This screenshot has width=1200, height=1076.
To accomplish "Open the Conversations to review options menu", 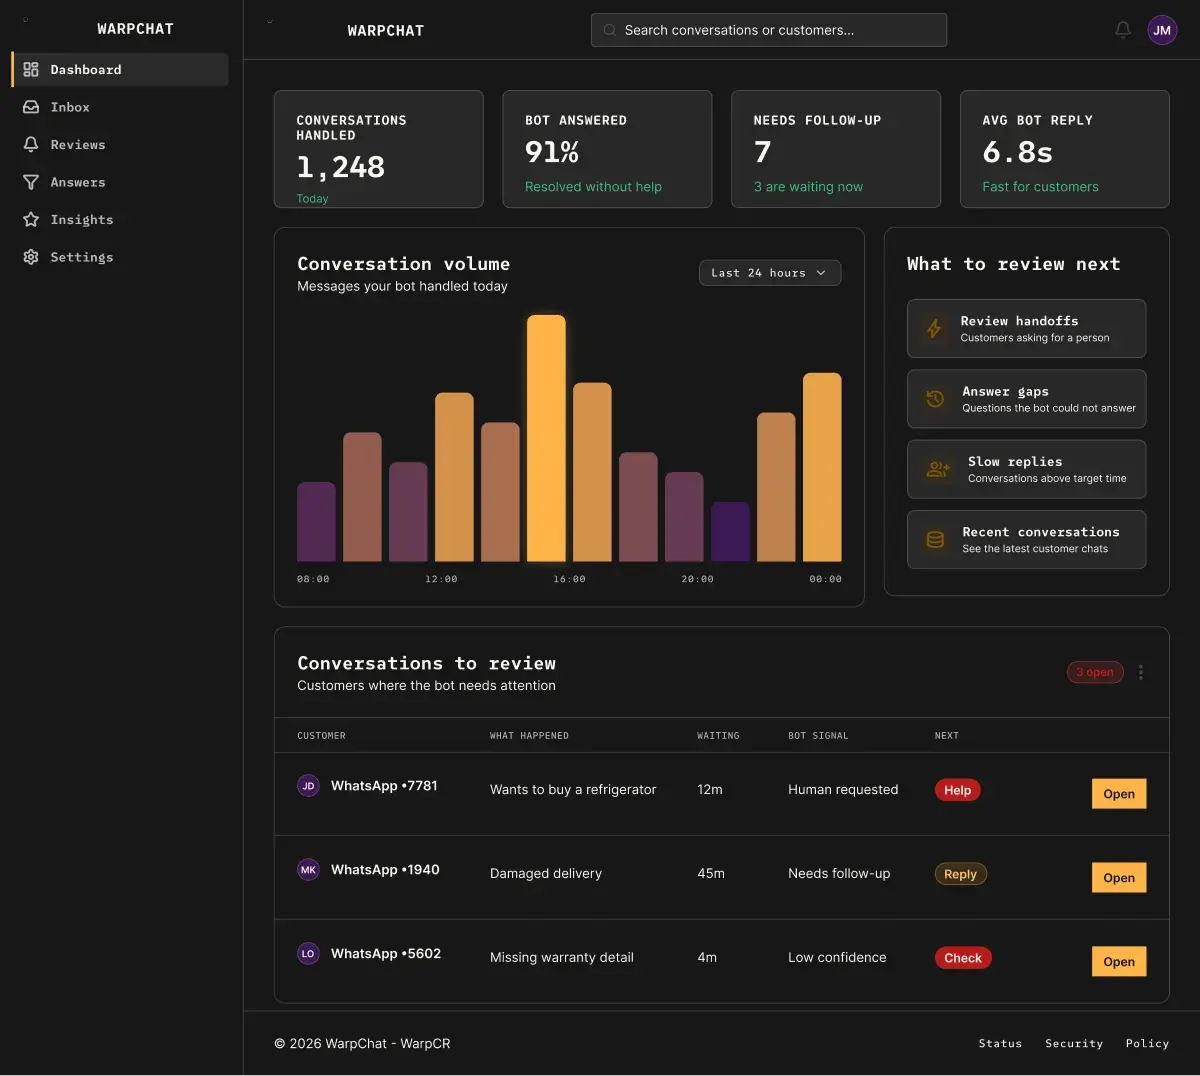I will 1141,672.
